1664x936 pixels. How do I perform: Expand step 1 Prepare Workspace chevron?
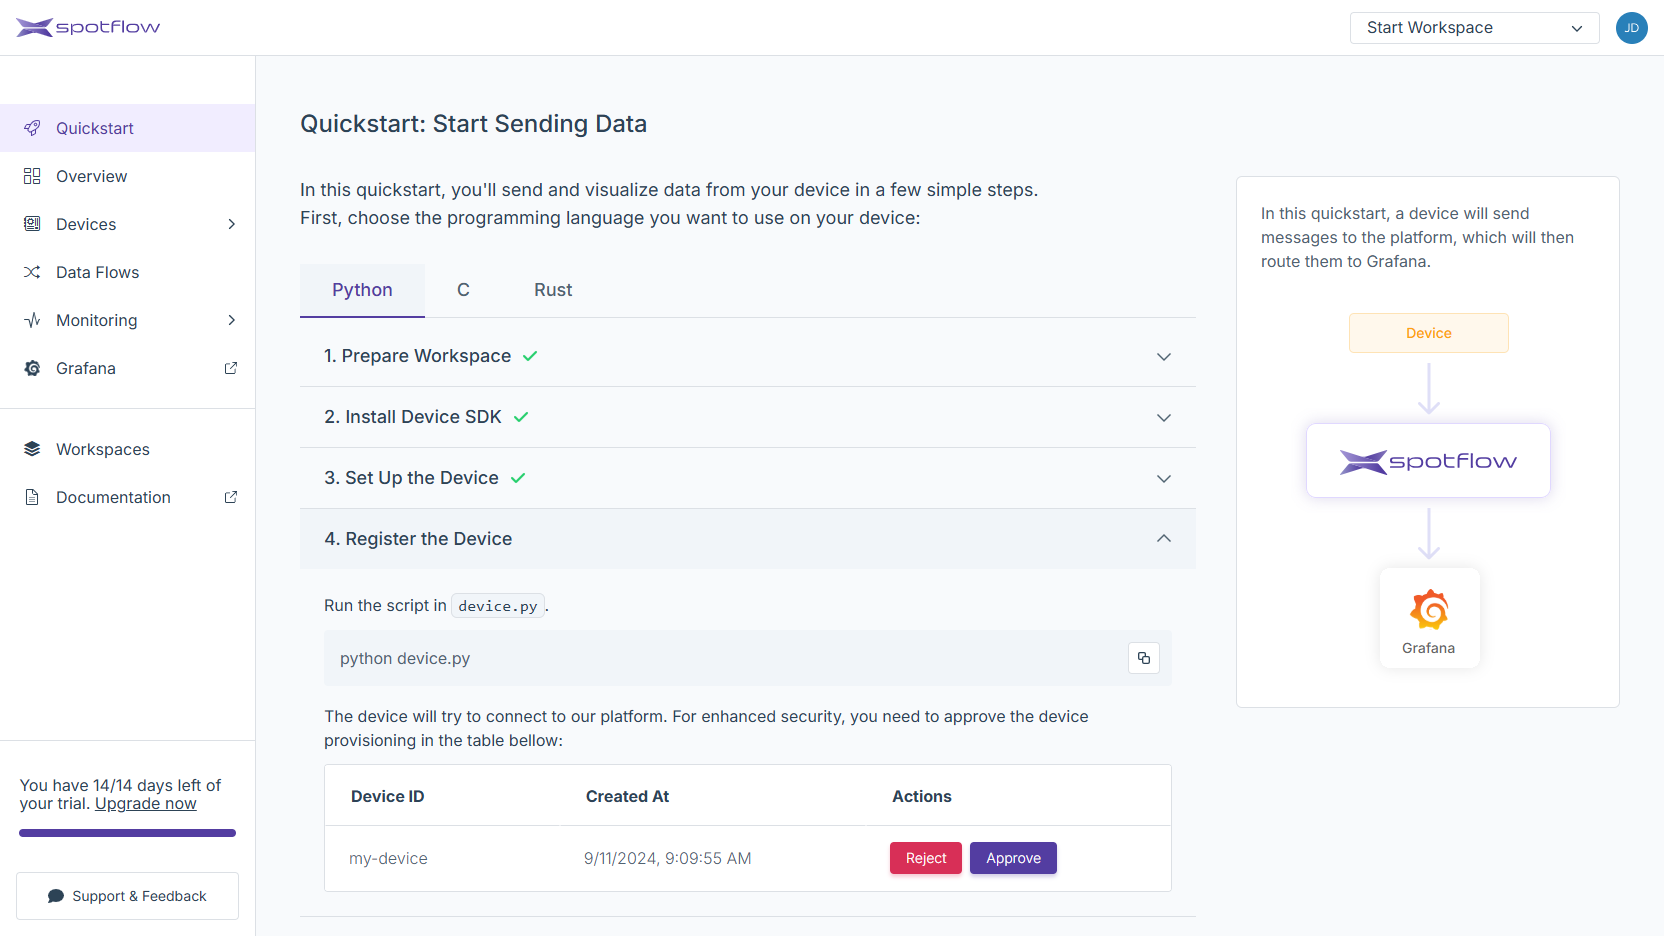click(x=1164, y=357)
